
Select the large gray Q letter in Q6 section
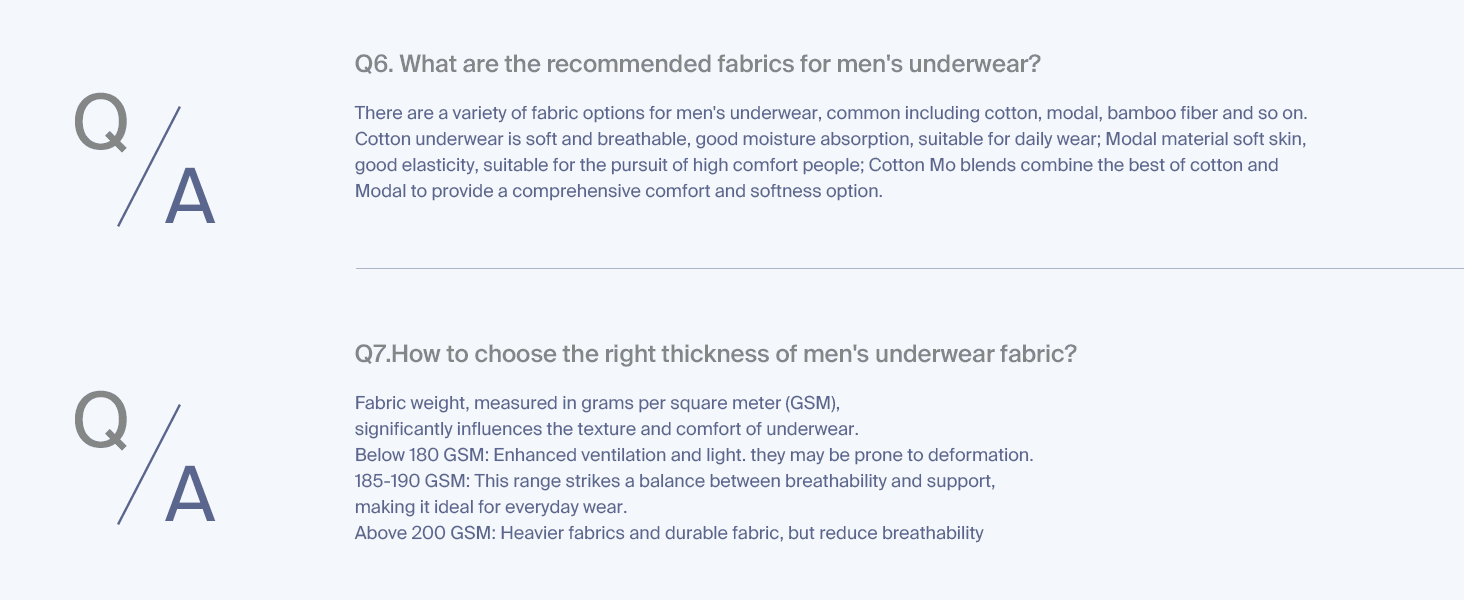click(101, 126)
